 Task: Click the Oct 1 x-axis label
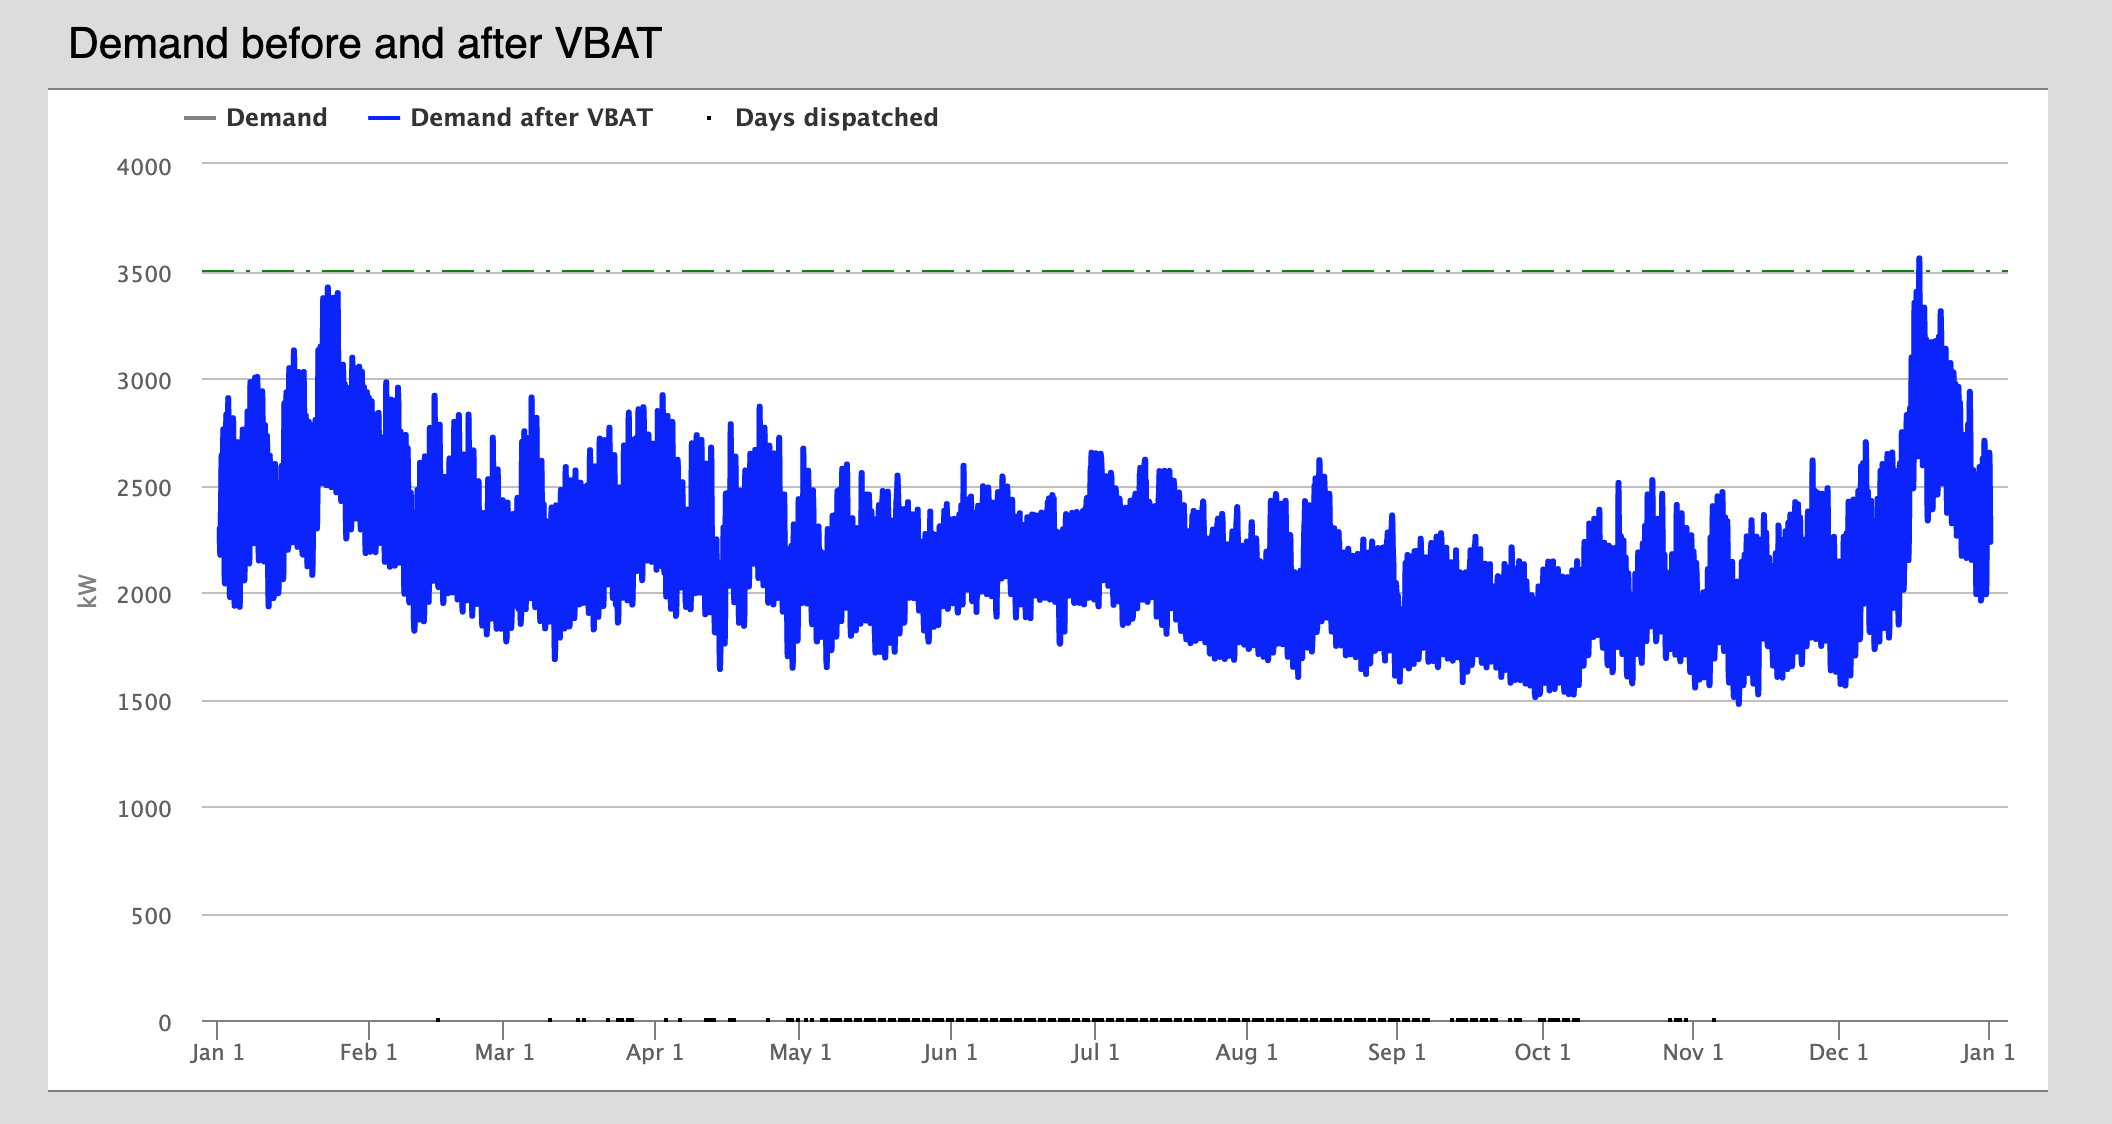click(1542, 1052)
